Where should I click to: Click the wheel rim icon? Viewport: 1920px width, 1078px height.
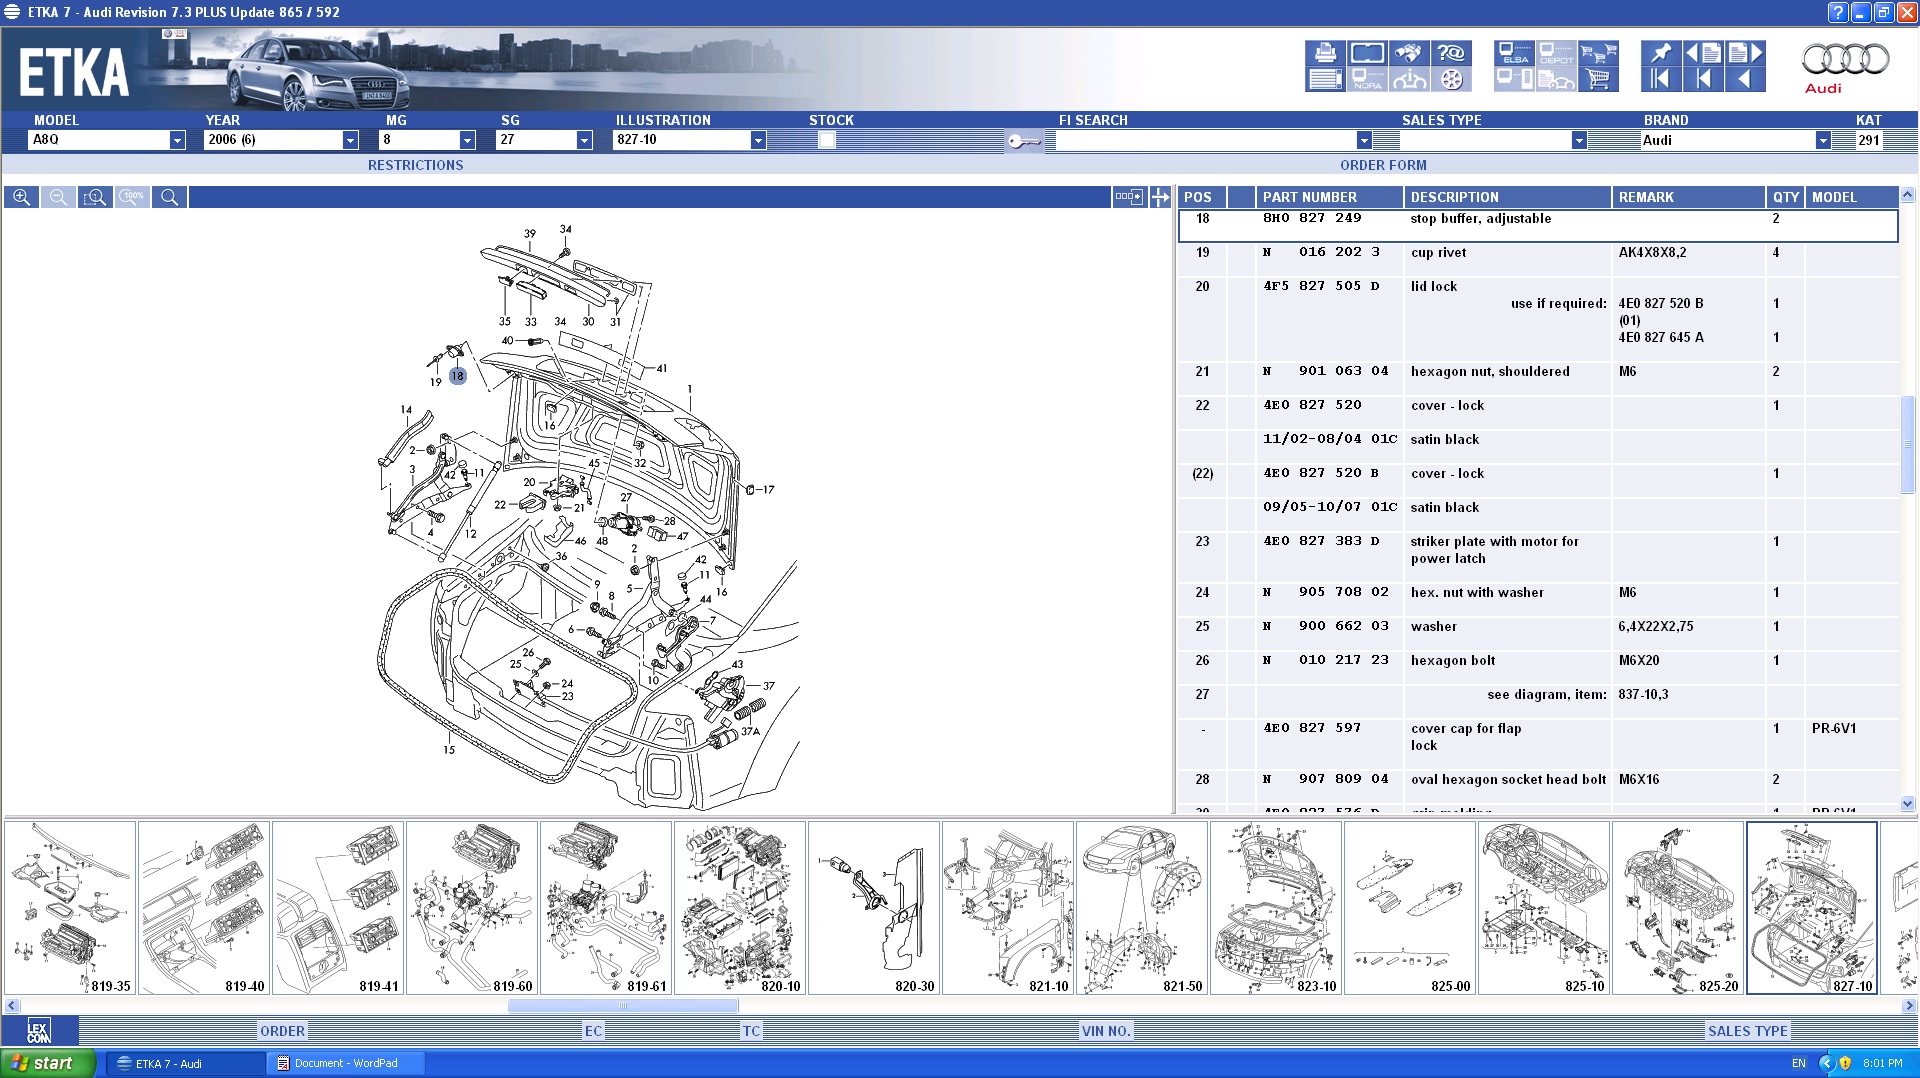coord(1450,79)
